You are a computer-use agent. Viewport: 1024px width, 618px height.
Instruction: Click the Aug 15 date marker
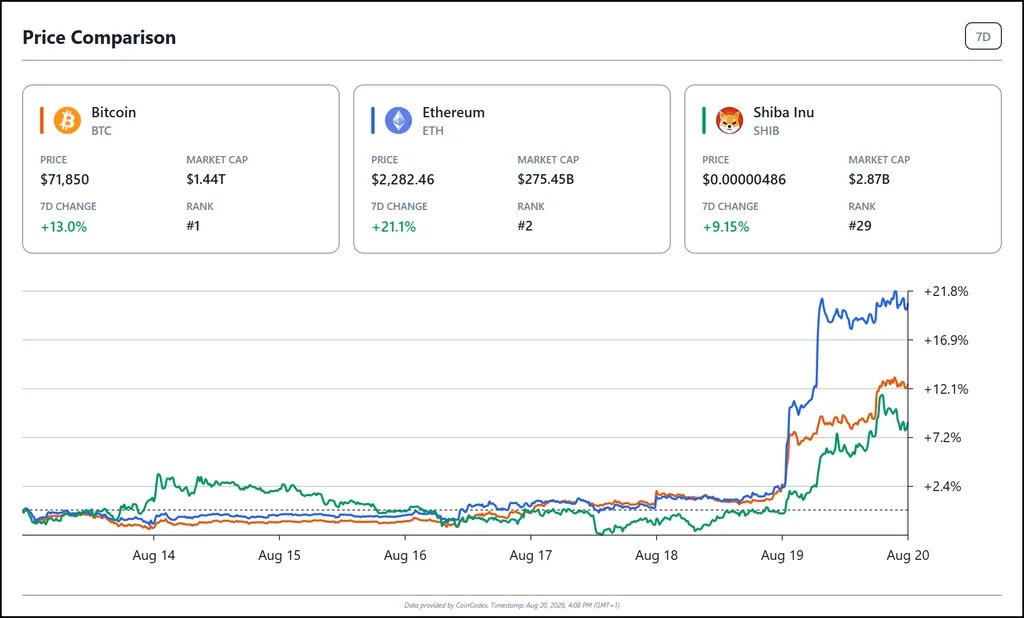(x=280, y=555)
